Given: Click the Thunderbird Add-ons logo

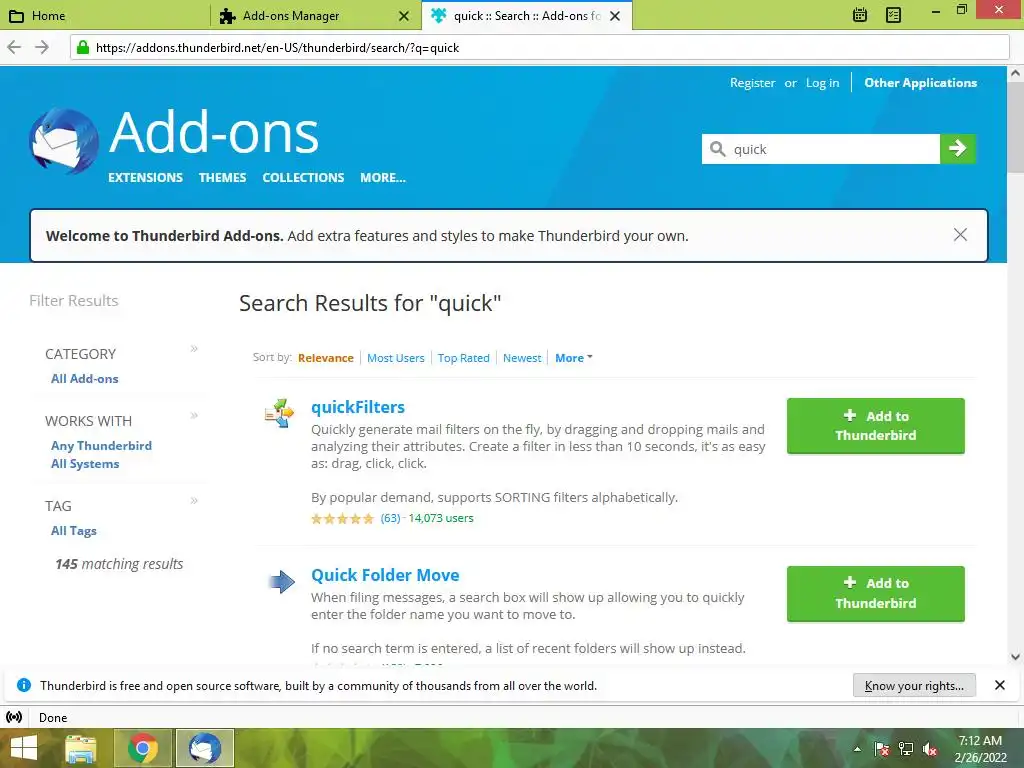Looking at the screenshot, I should pyautogui.click(x=64, y=141).
